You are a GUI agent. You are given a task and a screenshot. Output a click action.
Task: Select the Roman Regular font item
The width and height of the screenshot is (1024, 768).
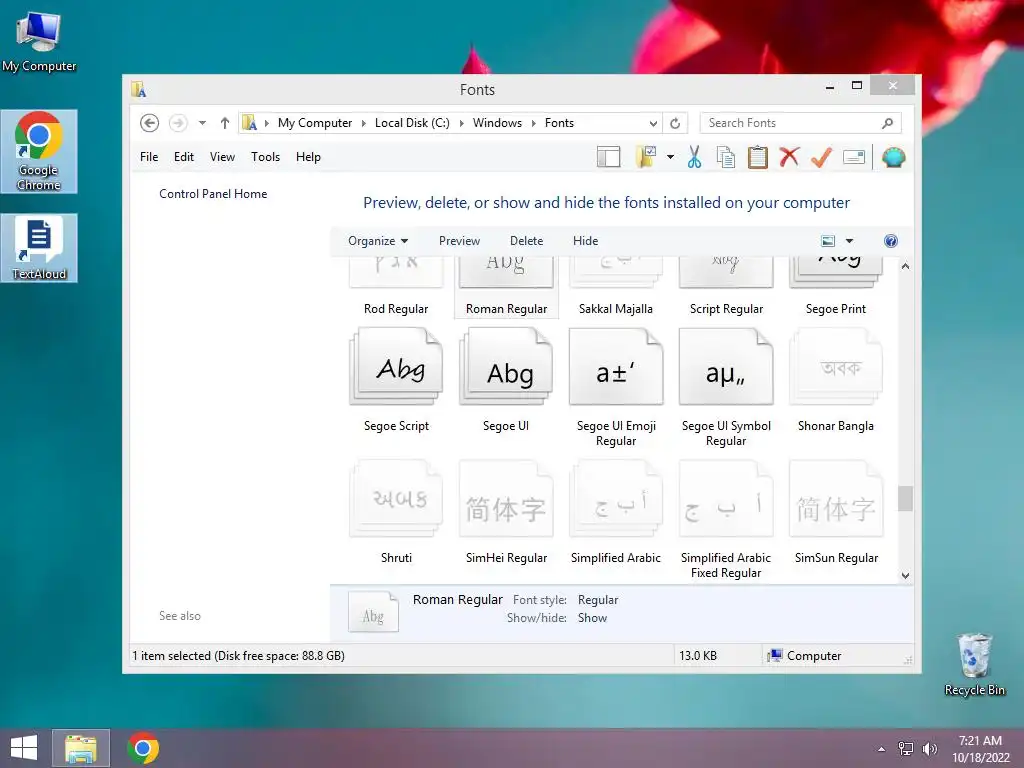click(506, 287)
